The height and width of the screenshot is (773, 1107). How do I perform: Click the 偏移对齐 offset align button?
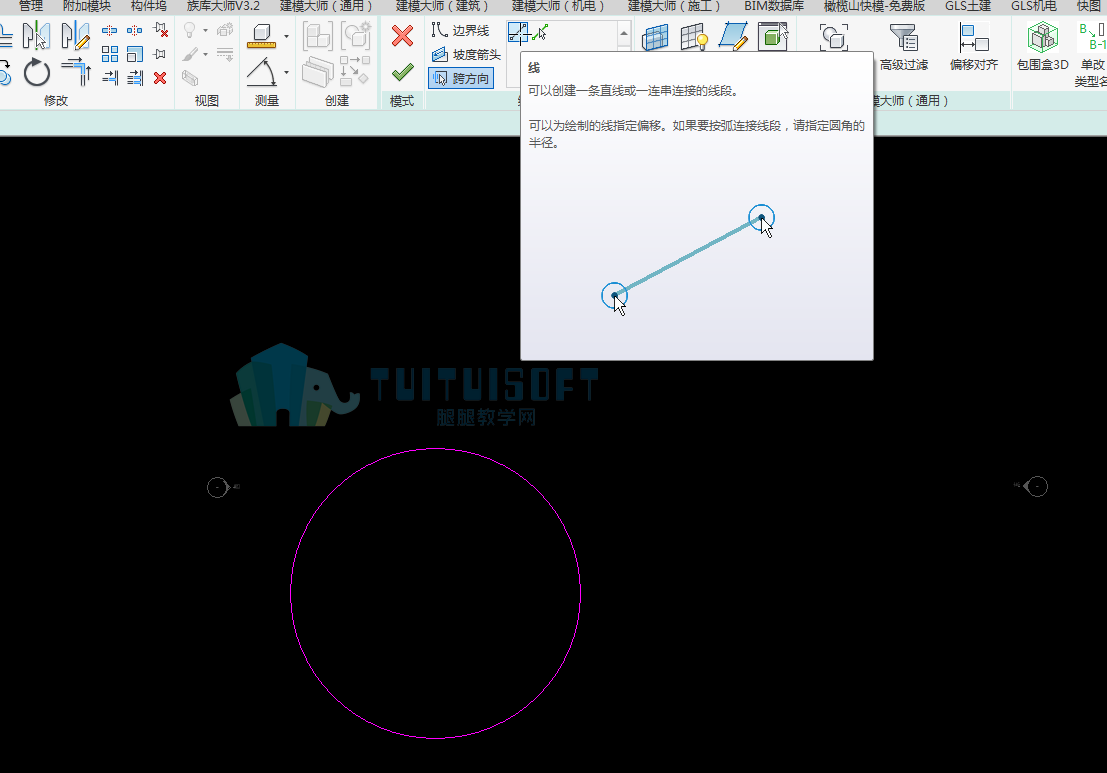pyautogui.click(x=974, y=47)
